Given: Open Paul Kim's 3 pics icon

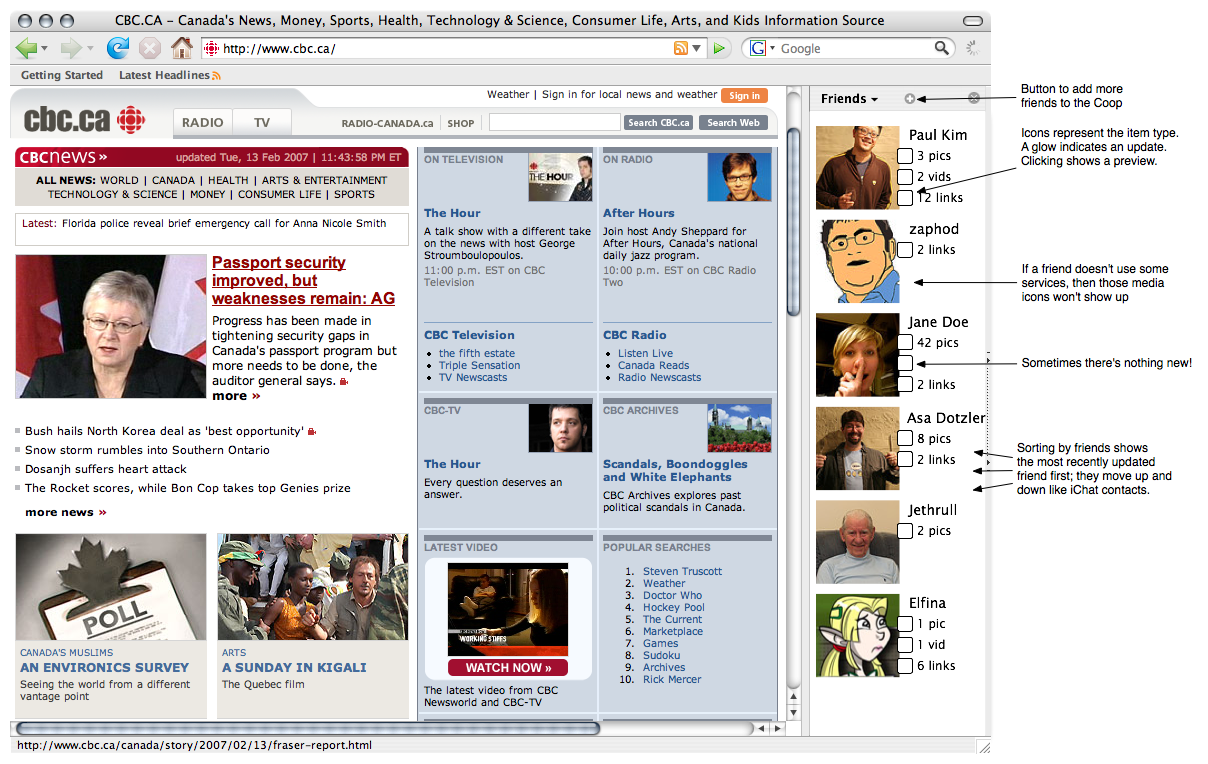Looking at the screenshot, I should 905,156.
